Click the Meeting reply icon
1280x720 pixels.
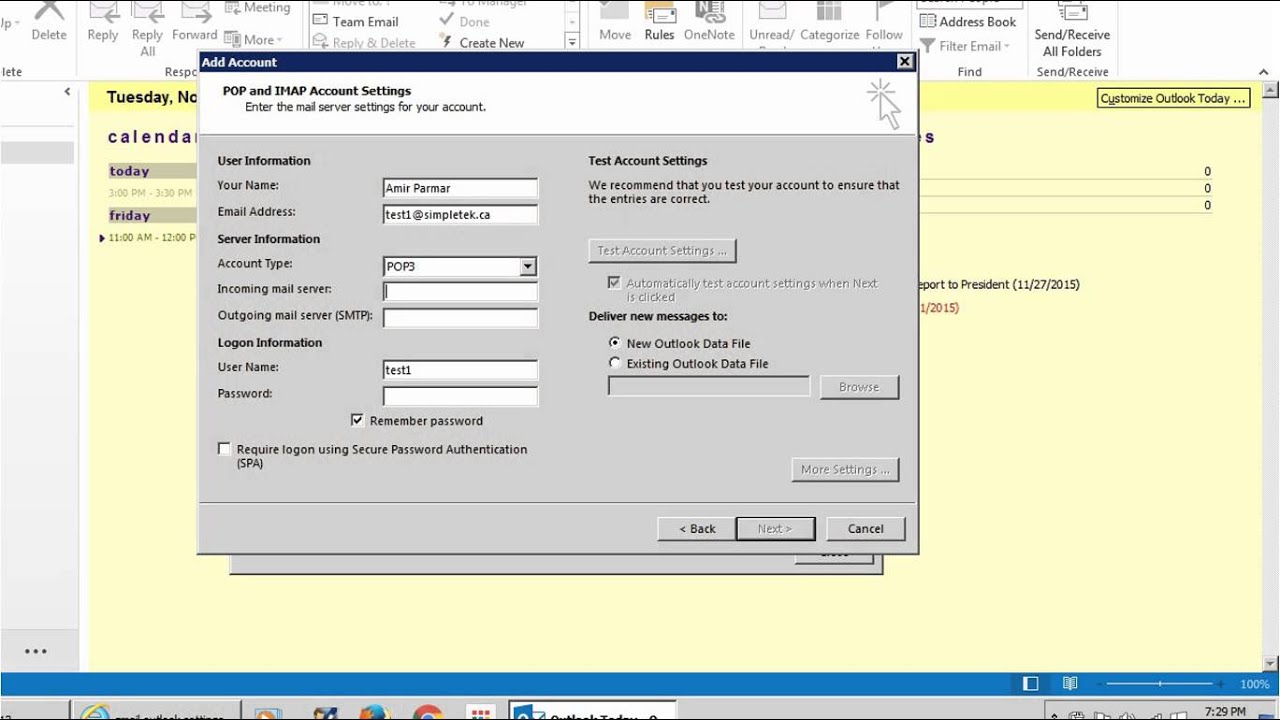click(x=258, y=8)
